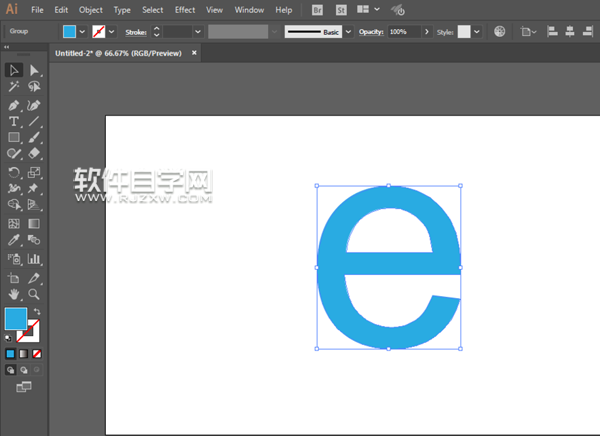The height and width of the screenshot is (436, 600).
Task: Select the Paintbrush tool
Action: tap(34, 137)
